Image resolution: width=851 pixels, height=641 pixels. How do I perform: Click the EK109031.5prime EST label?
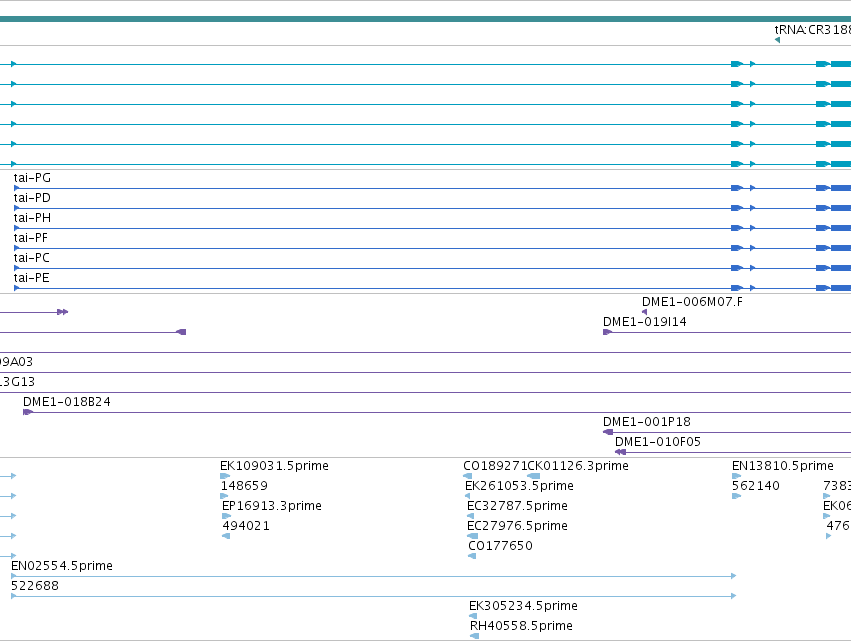coord(274,466)
